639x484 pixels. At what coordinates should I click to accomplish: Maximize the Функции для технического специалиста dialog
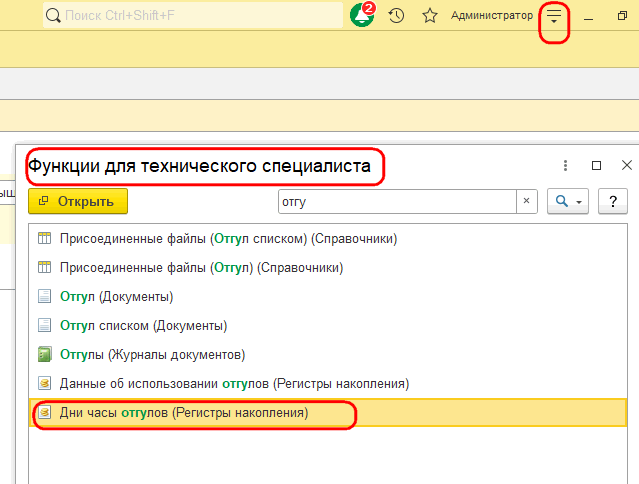[x=596, y=165]
